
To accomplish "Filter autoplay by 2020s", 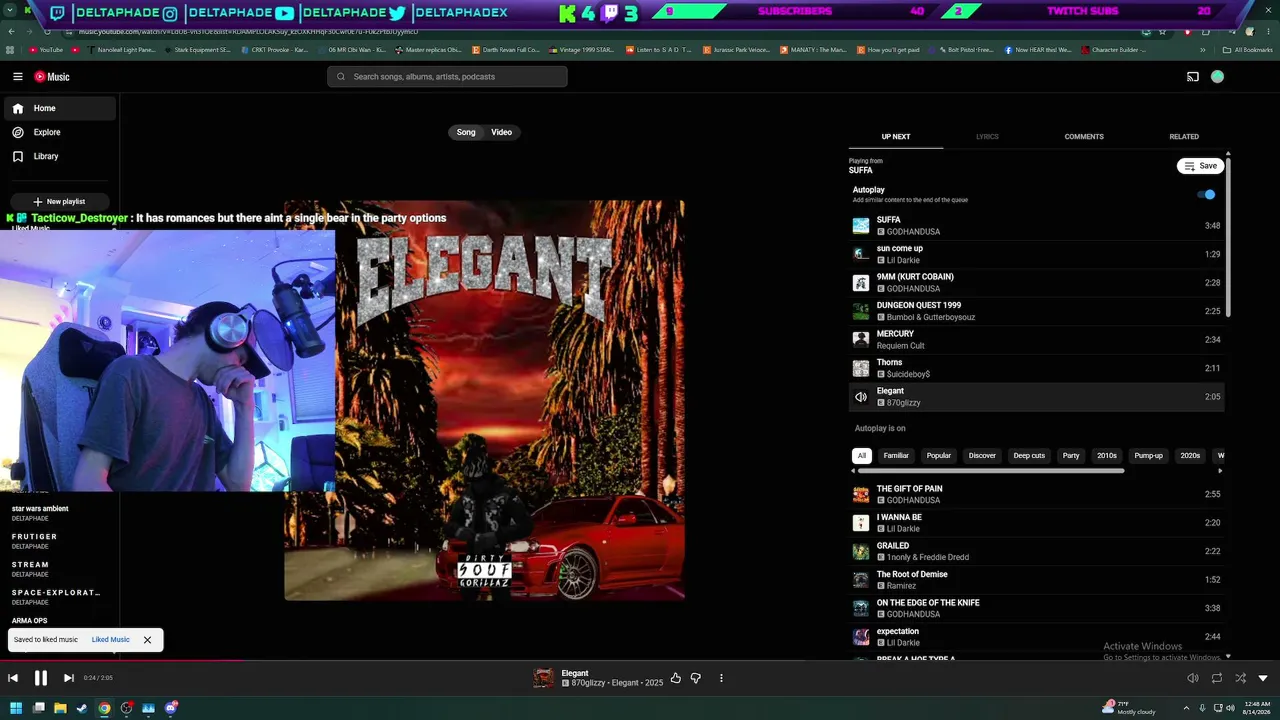I will tap(1190, 456).
